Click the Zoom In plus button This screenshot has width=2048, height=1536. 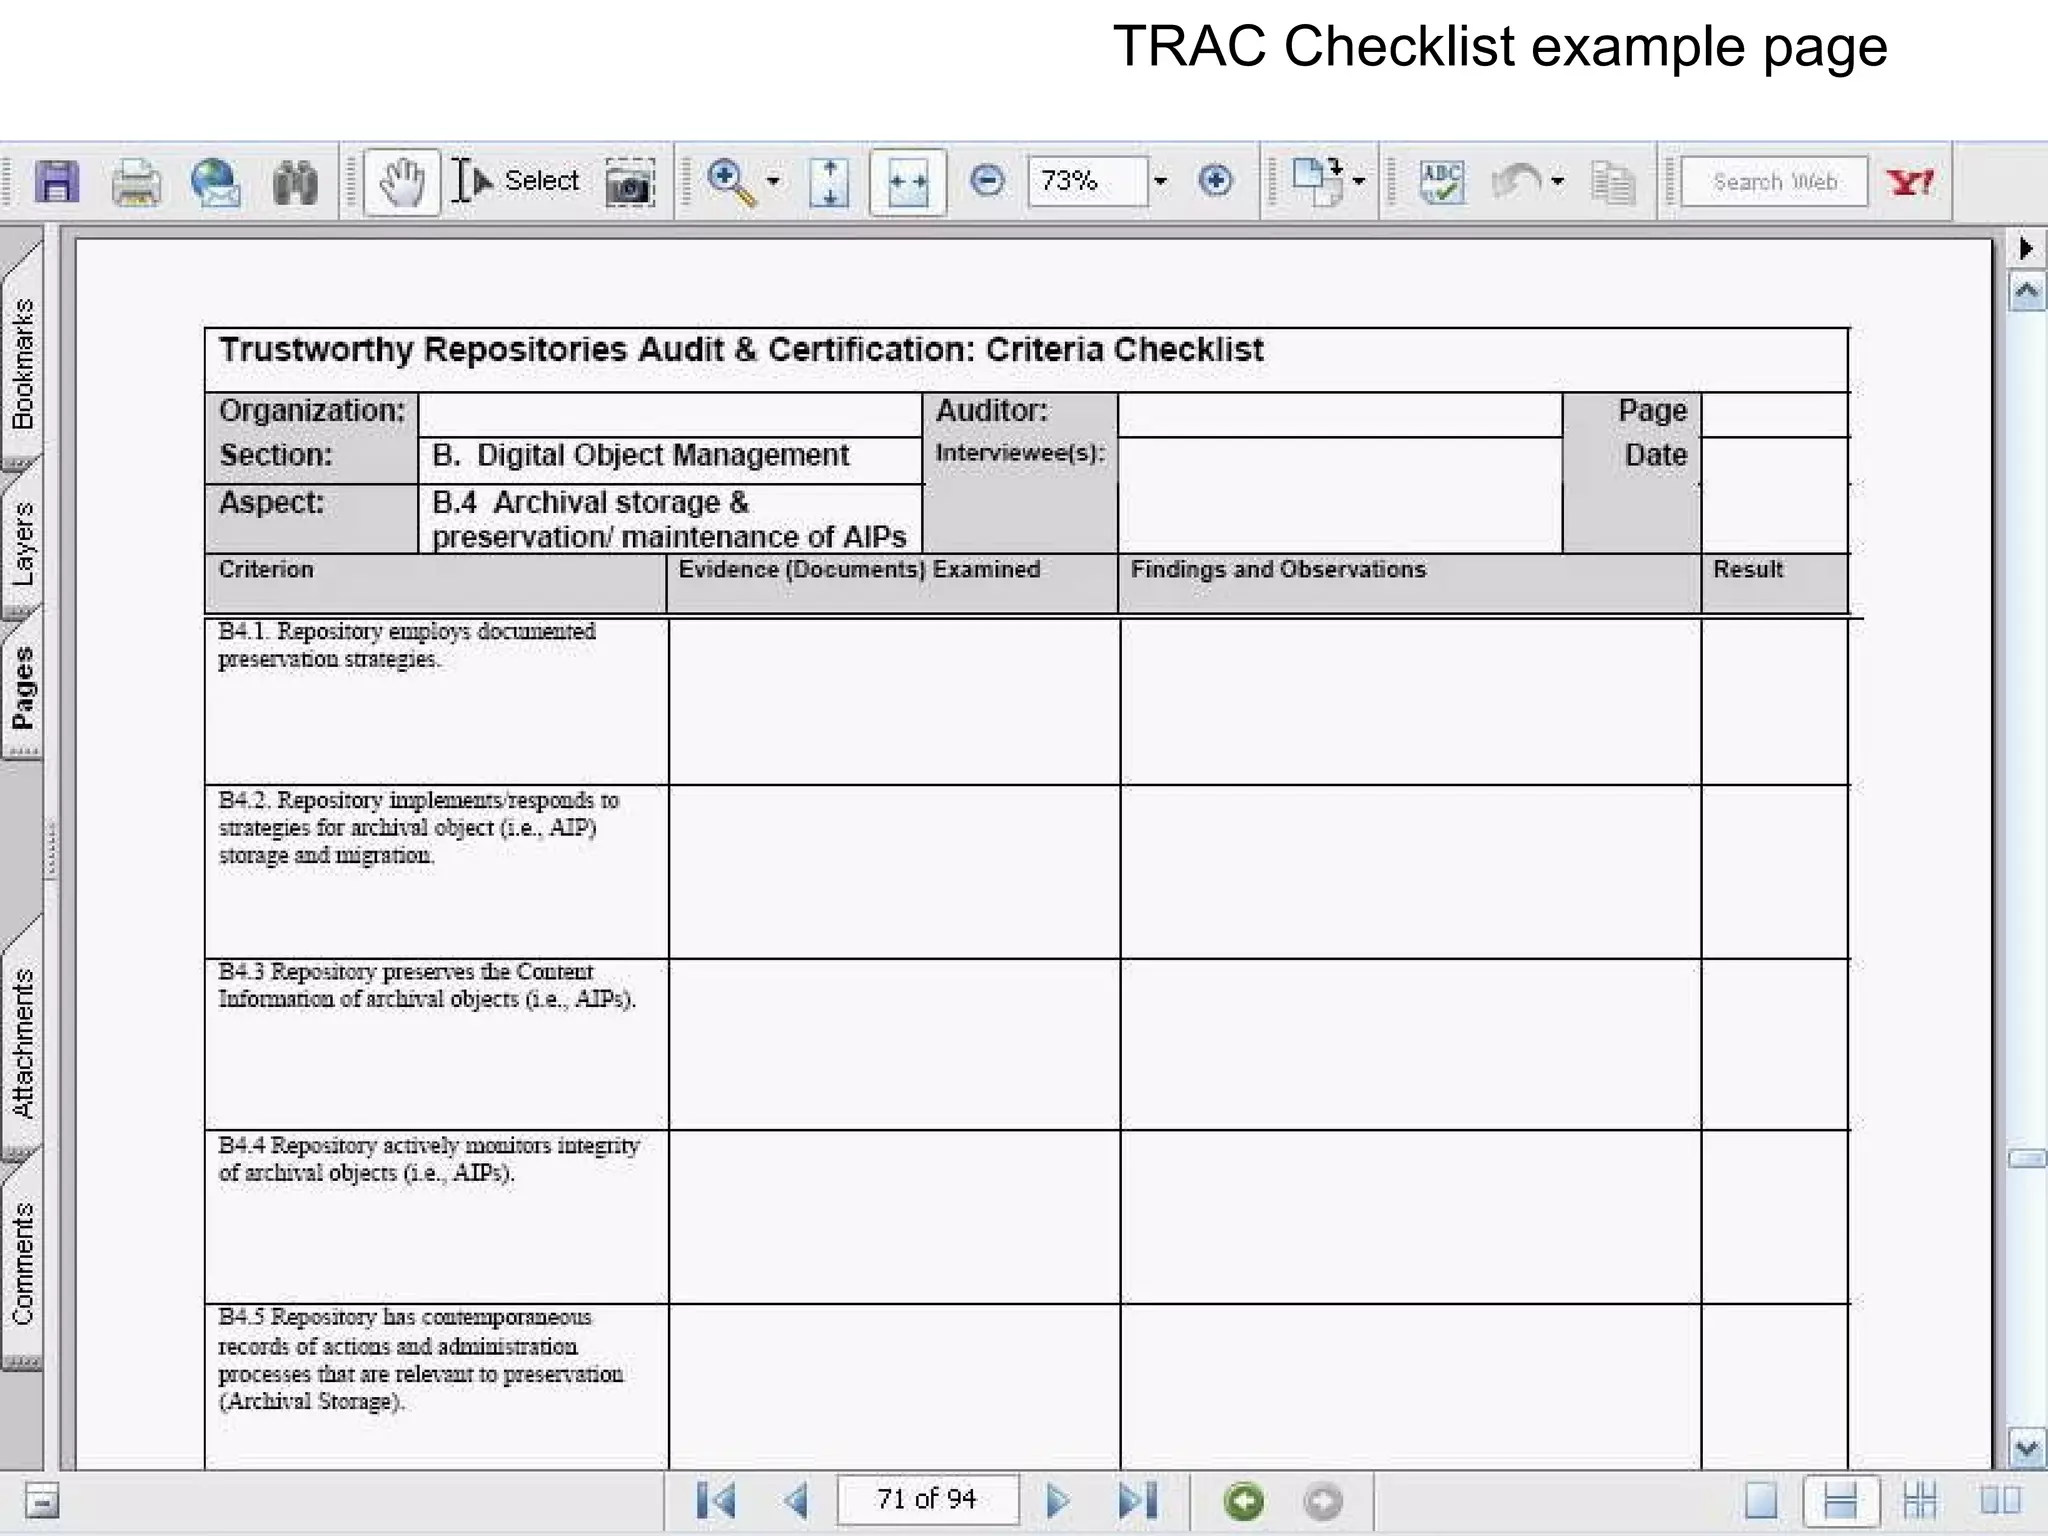click(1215, 181)
